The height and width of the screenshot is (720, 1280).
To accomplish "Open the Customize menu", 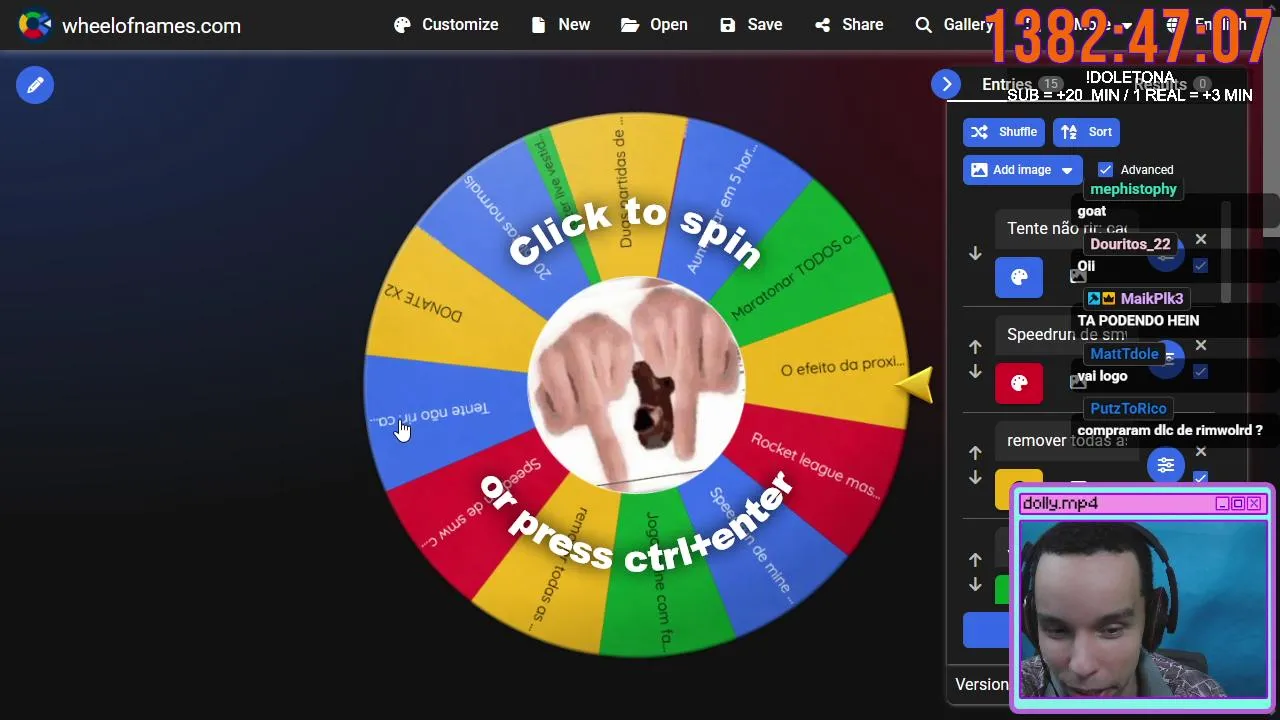I will [x=446, y=25].
